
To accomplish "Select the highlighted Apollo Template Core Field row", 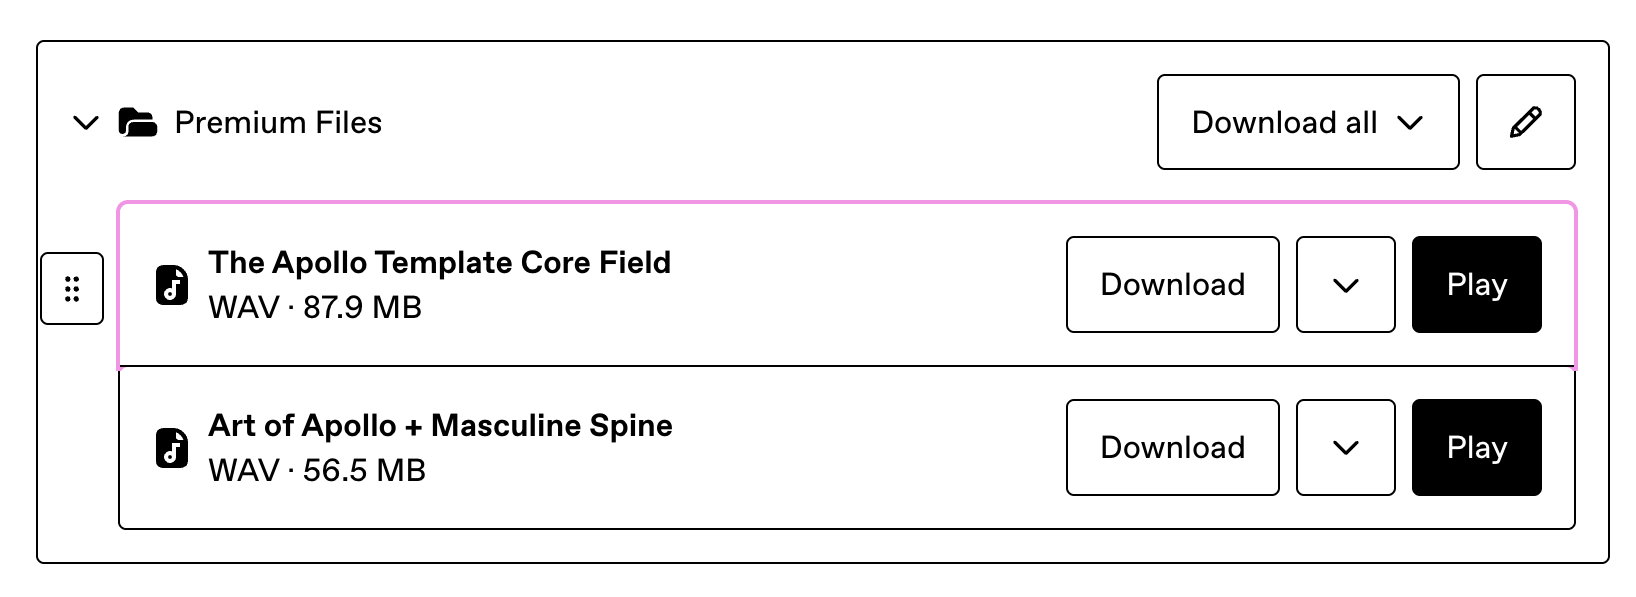I will pyautogui.click(x=847, y=285).
